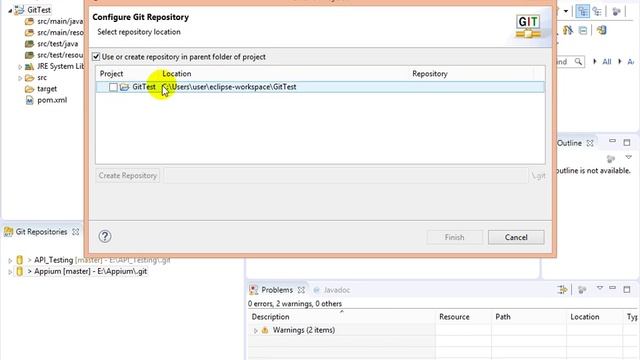Close the Git Repositories tab
This screenshot has width=640, height=360.
click(x=76, y=232)
